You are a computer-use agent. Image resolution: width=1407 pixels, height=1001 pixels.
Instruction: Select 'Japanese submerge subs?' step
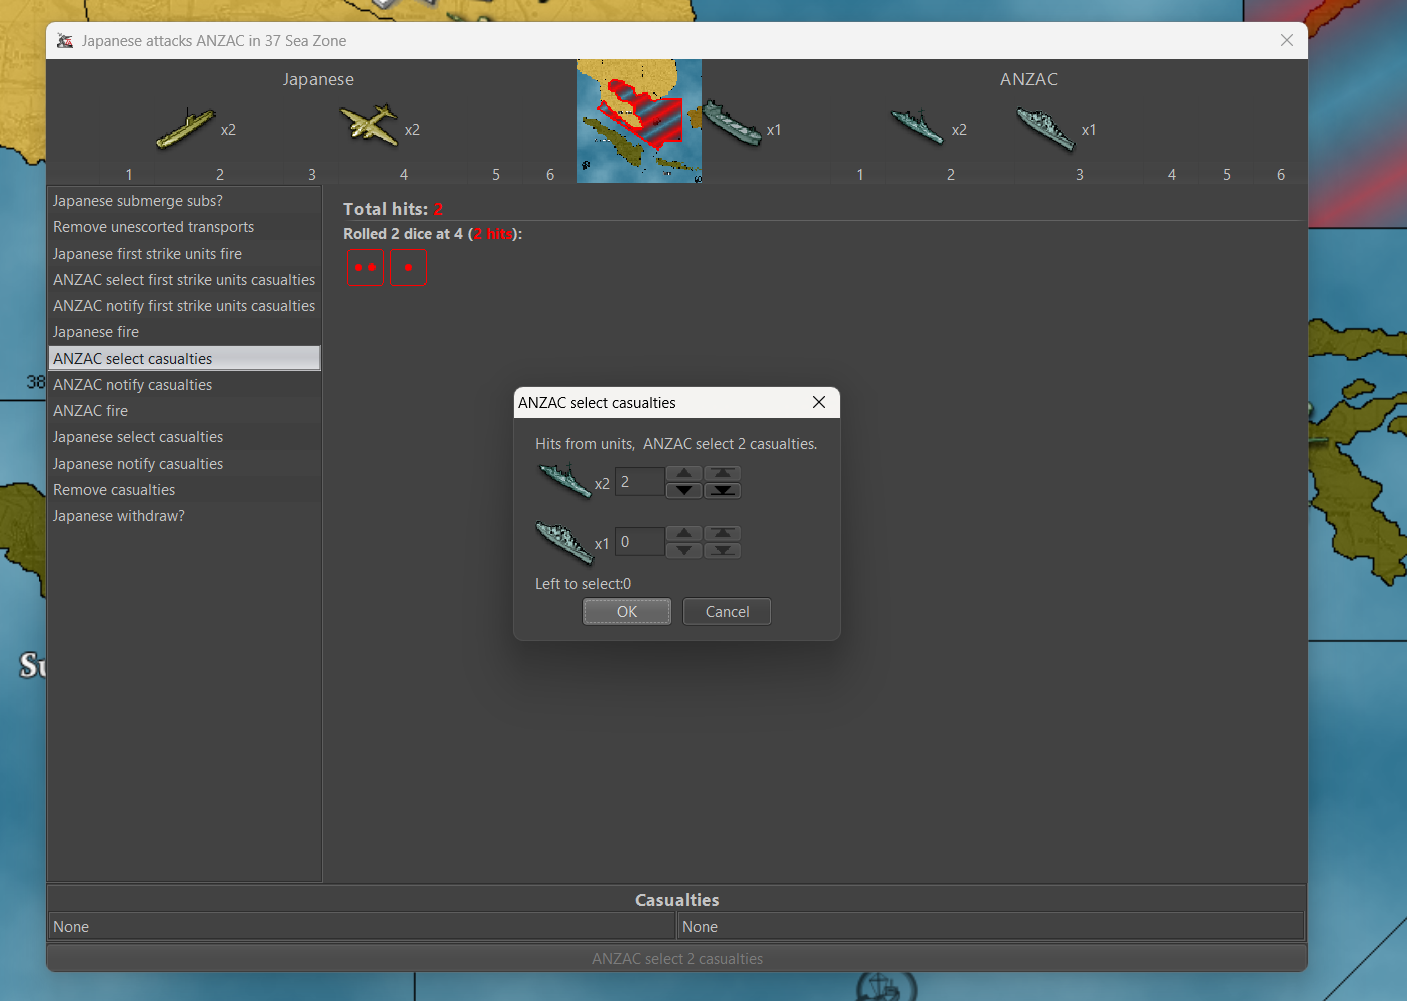pyautogui.click(x=184, y=201)
